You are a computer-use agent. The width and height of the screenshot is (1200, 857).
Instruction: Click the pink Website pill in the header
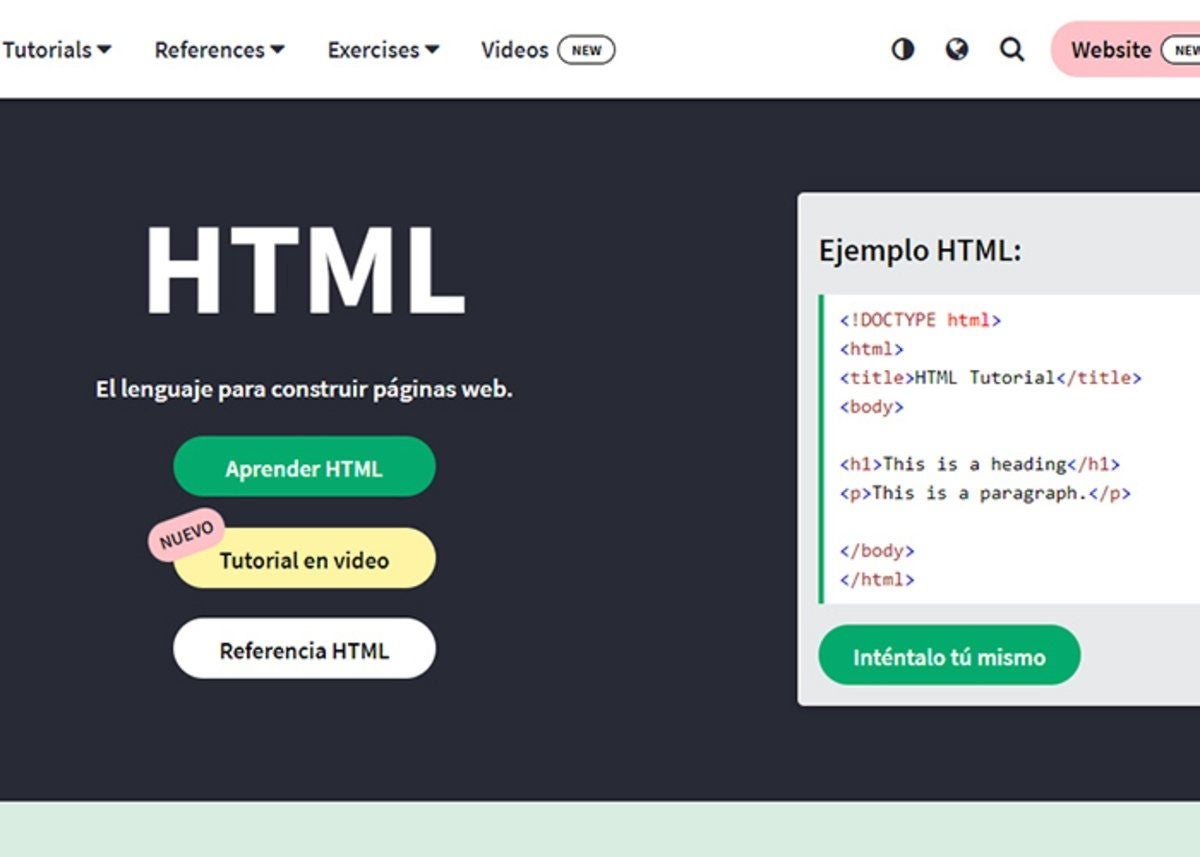(x=1111, y=49)
